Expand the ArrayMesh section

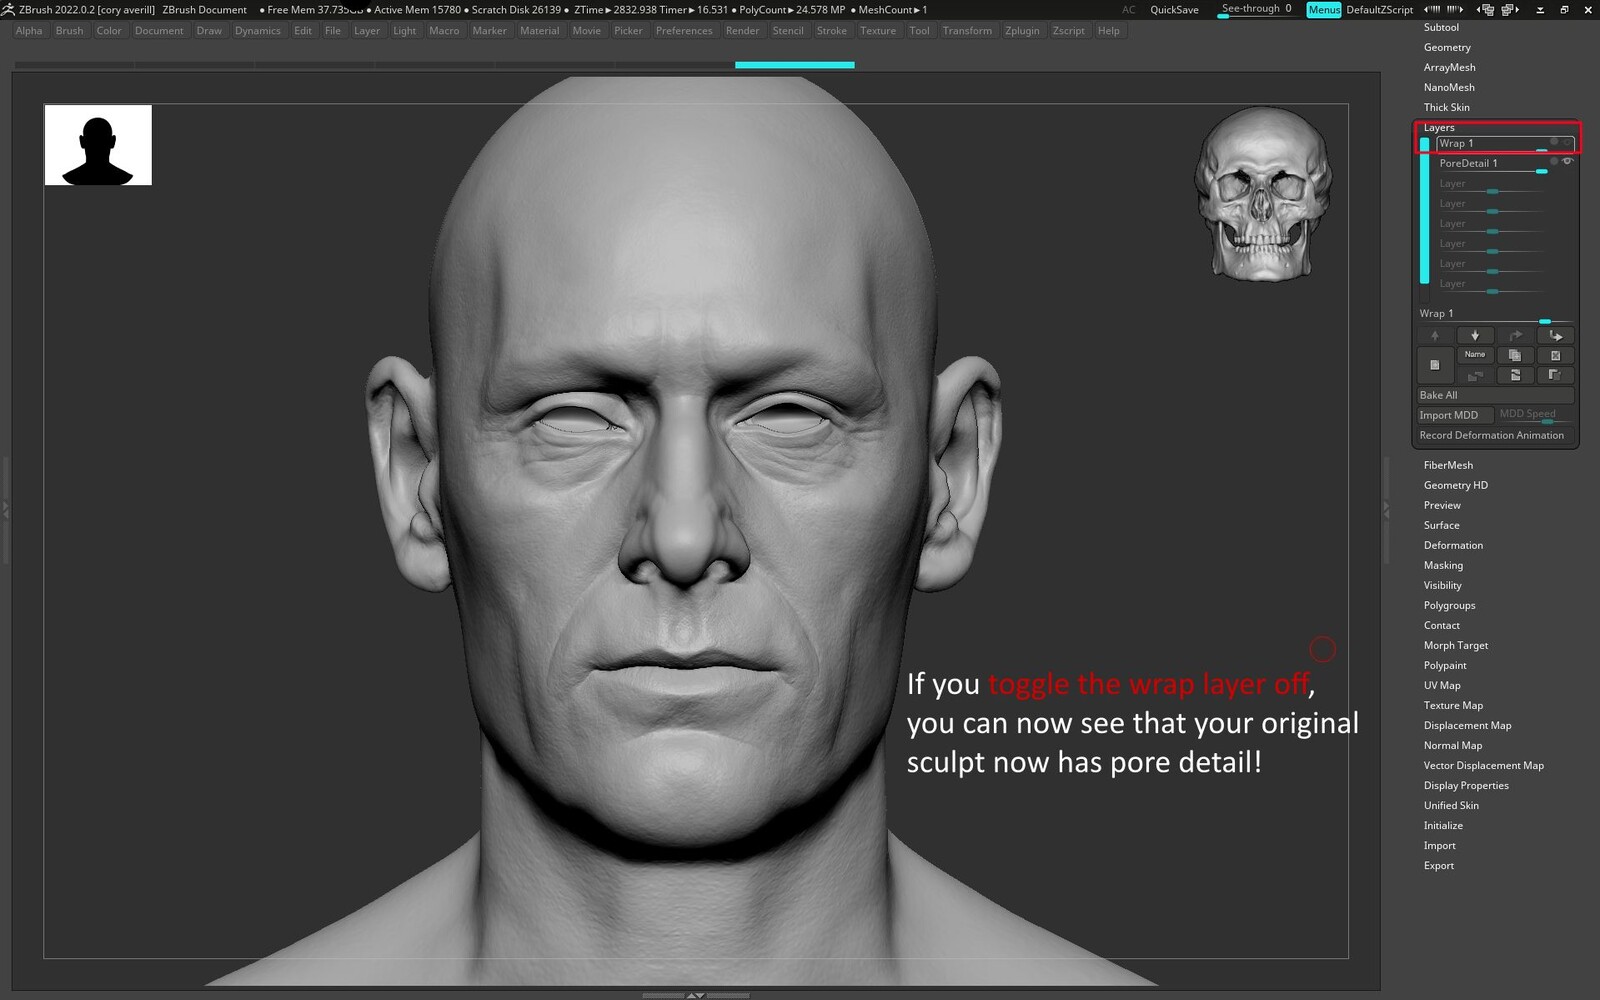[1449, 68]
